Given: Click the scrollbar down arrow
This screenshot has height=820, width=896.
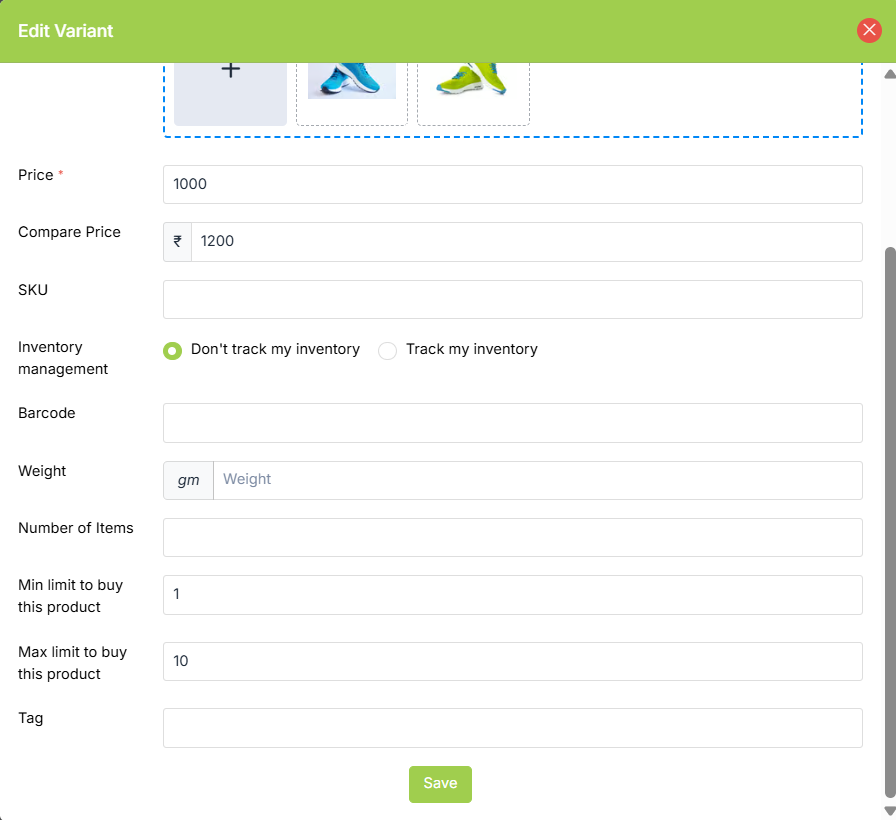Looking at the screenshot, I should pyautogui.click(x=889, y=810).
